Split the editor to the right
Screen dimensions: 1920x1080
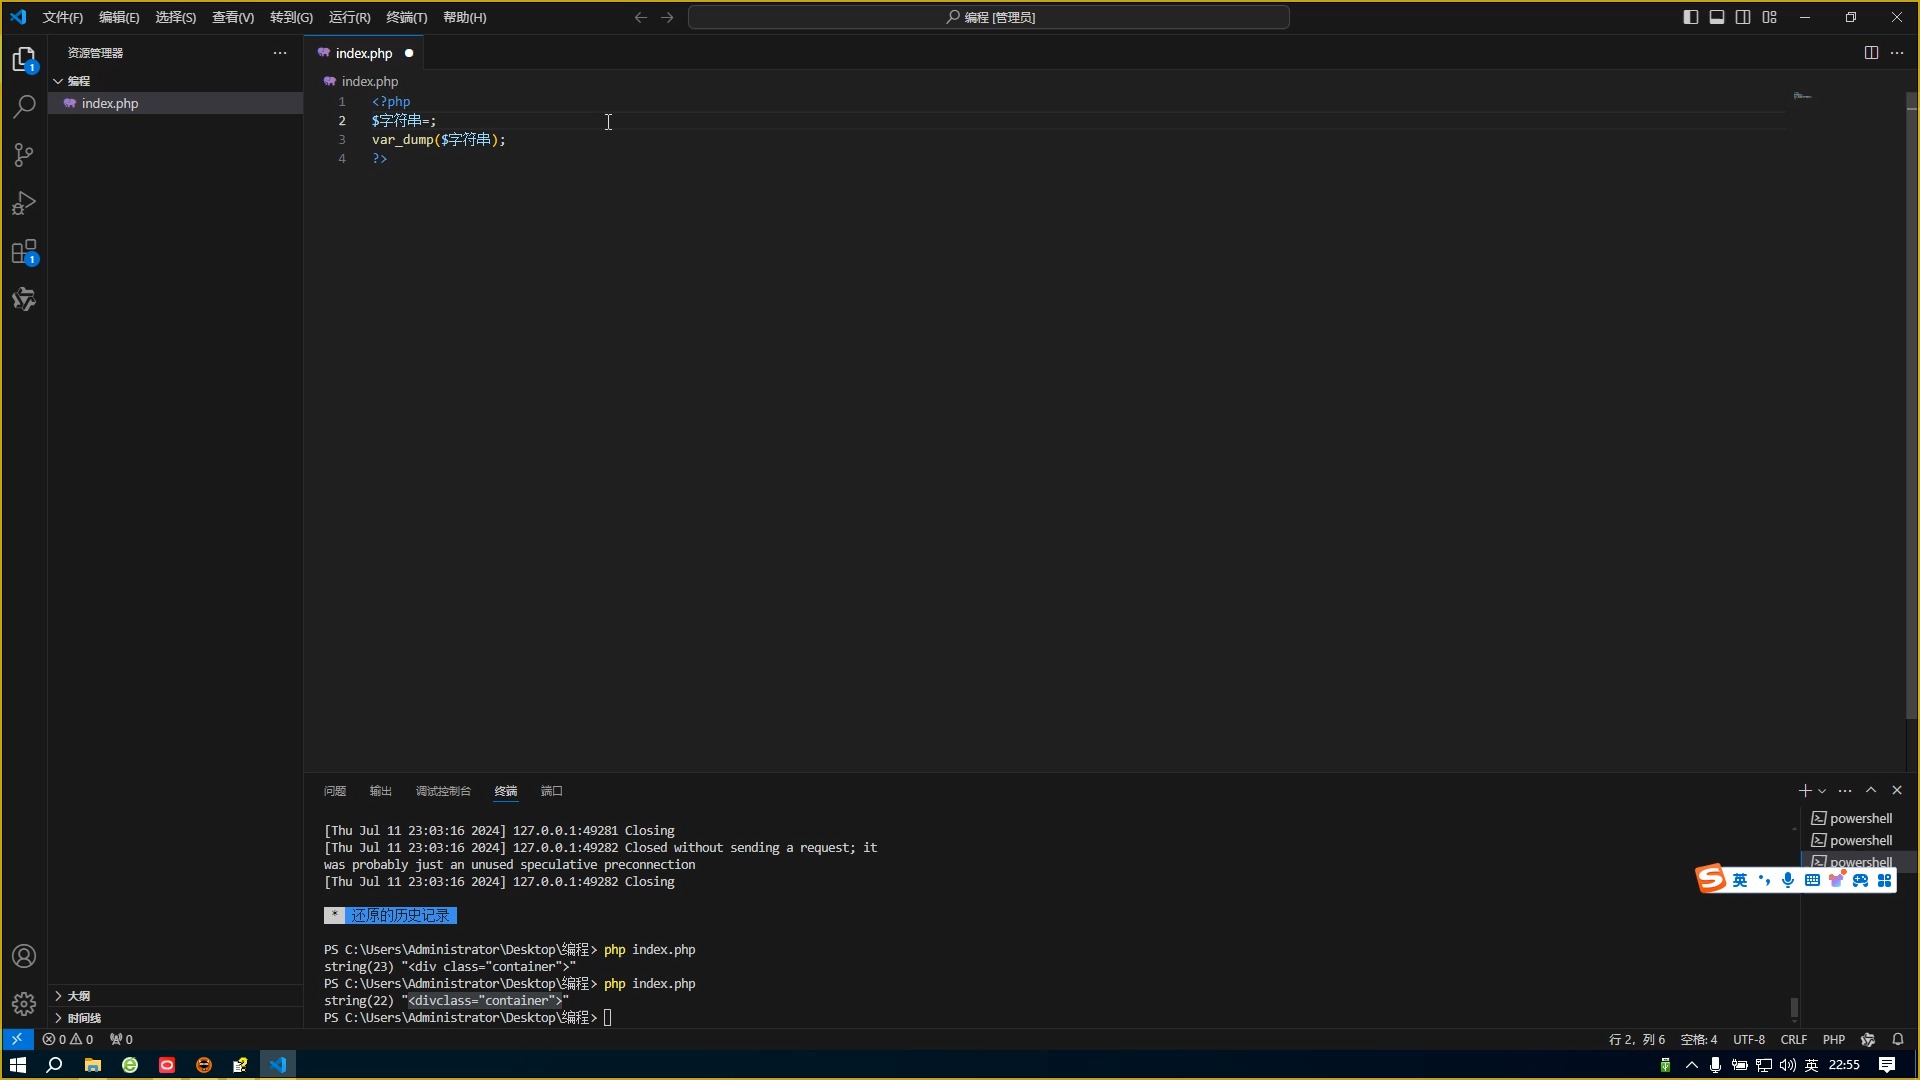(x=1871, y=53)
